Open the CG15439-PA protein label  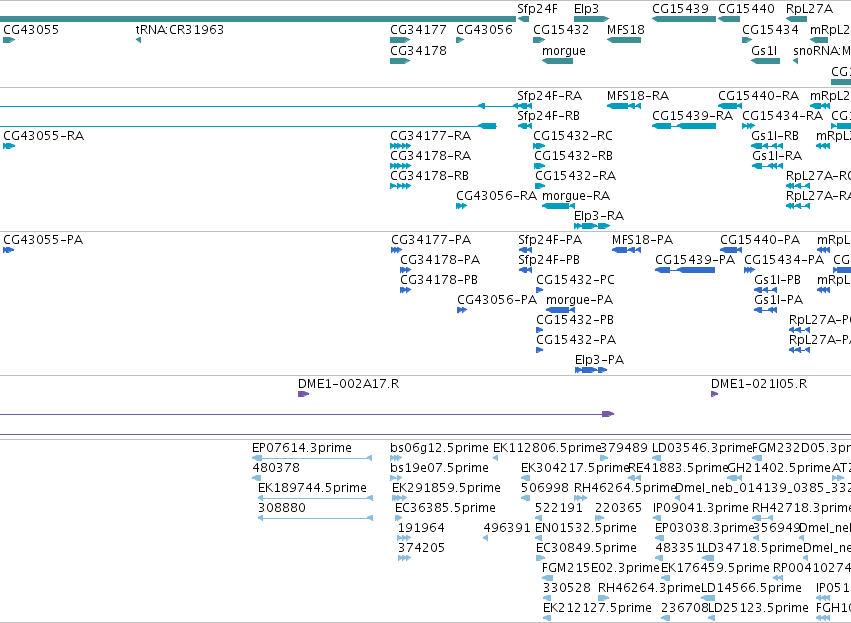click(695, 260)
